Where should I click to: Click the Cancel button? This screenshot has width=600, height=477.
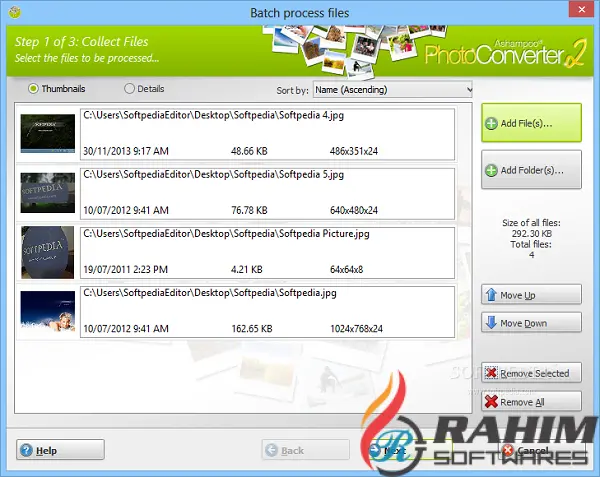[x=541, y=450]
